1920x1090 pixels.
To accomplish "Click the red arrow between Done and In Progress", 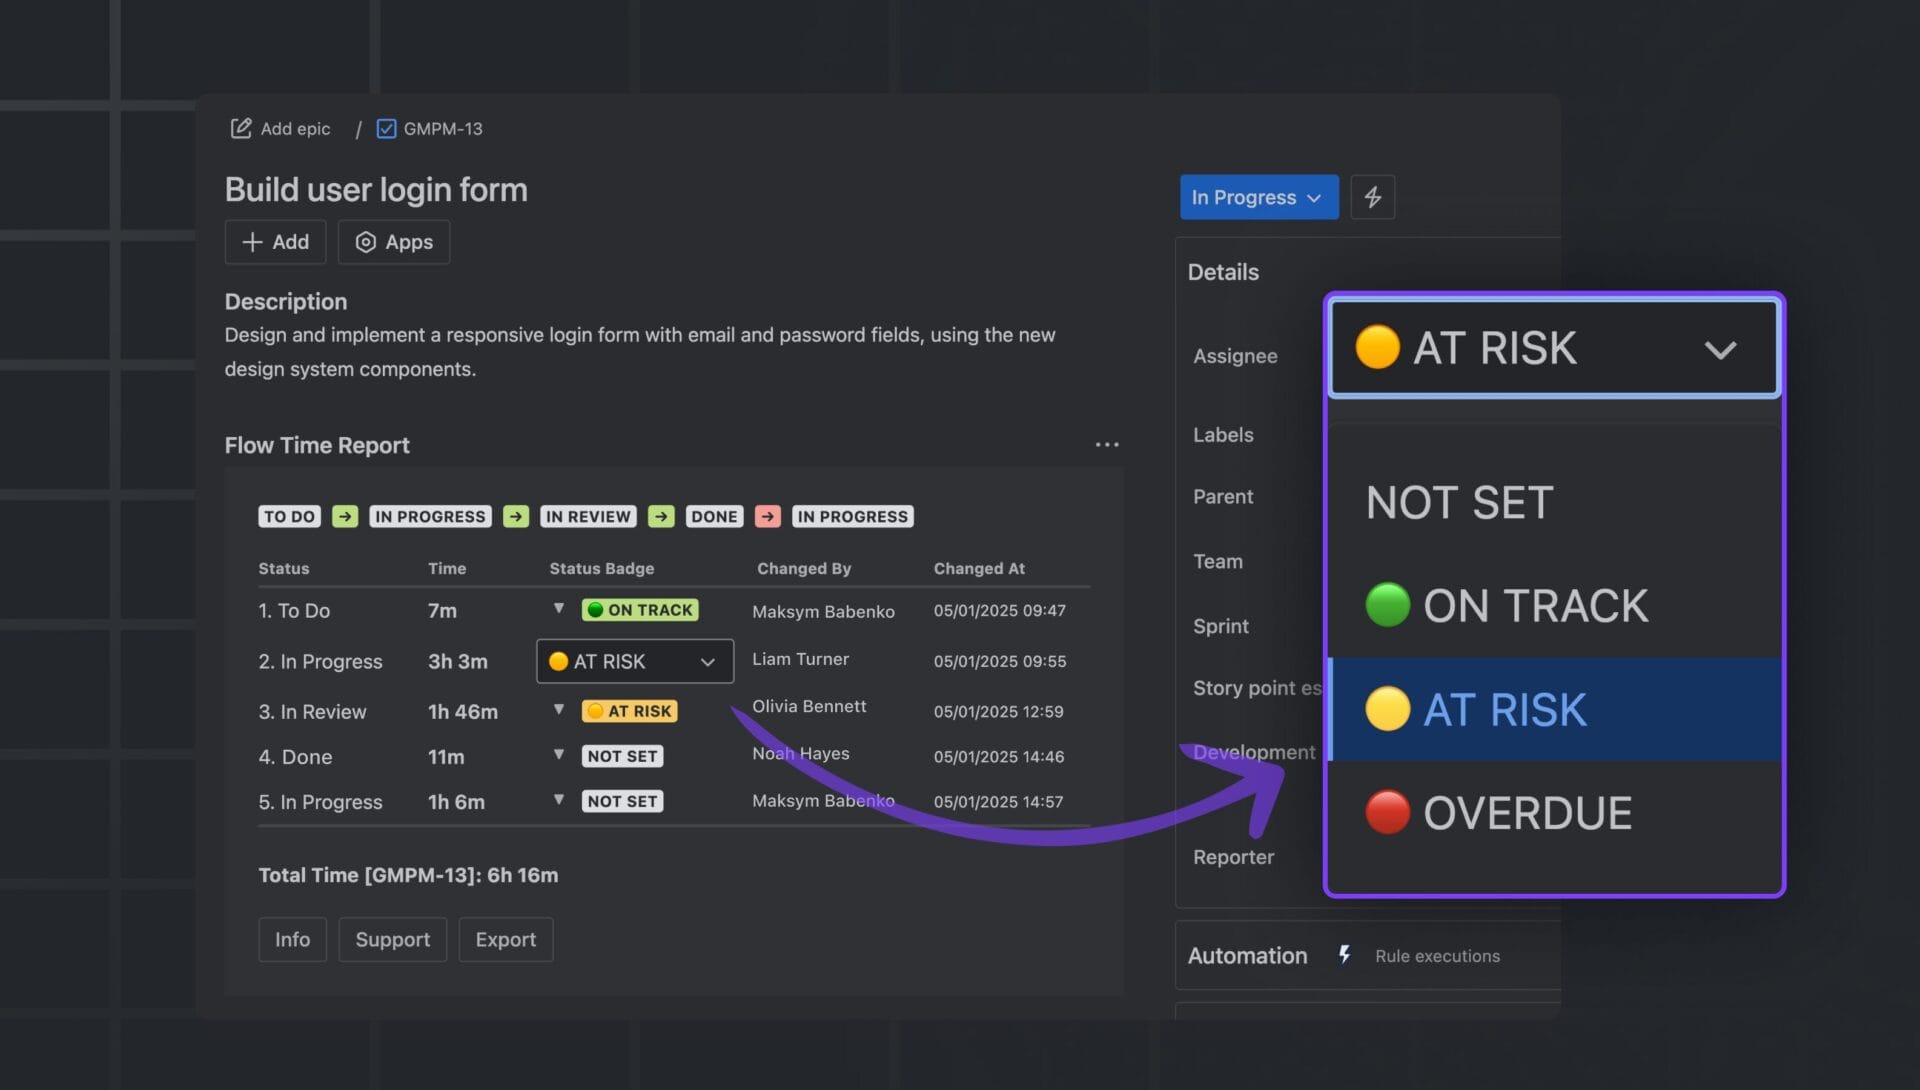I will [x=767, y=516].
